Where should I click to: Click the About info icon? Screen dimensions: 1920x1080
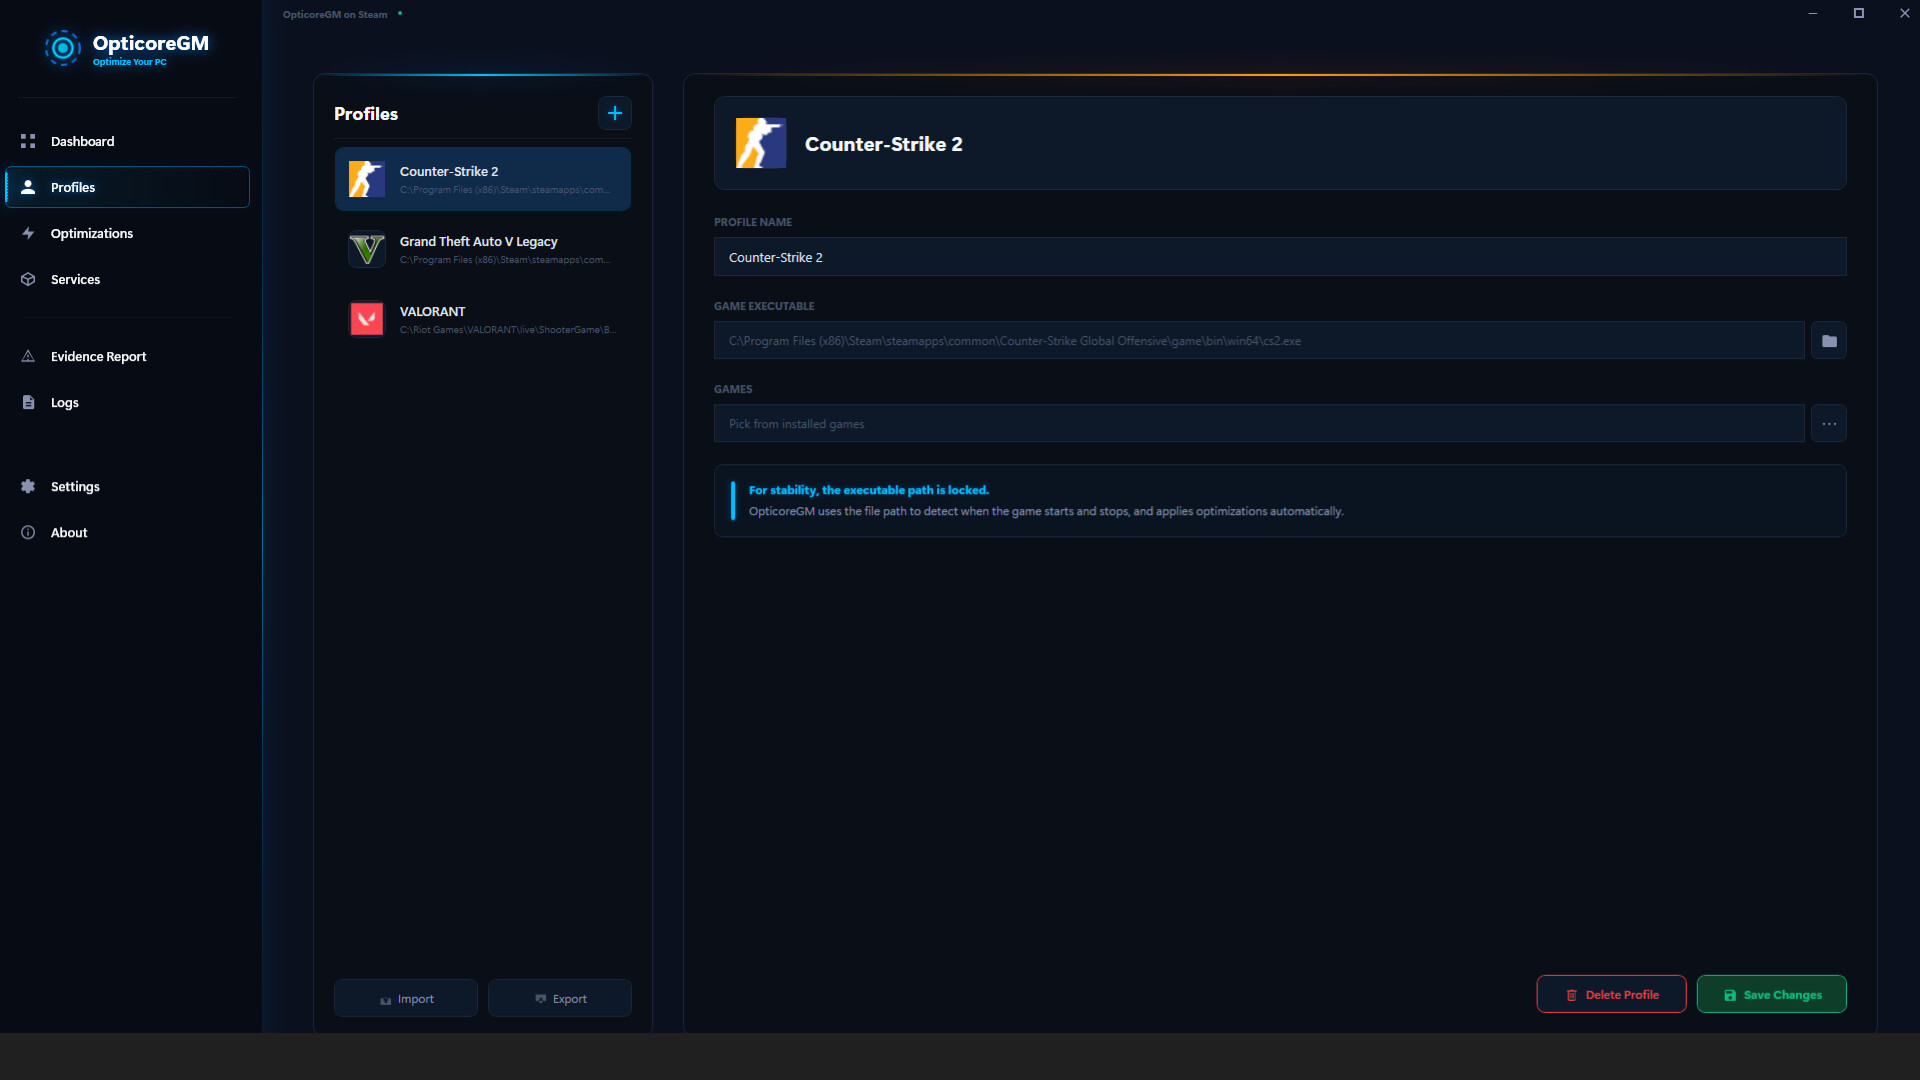pyautogui.click(x=28, y=532)
